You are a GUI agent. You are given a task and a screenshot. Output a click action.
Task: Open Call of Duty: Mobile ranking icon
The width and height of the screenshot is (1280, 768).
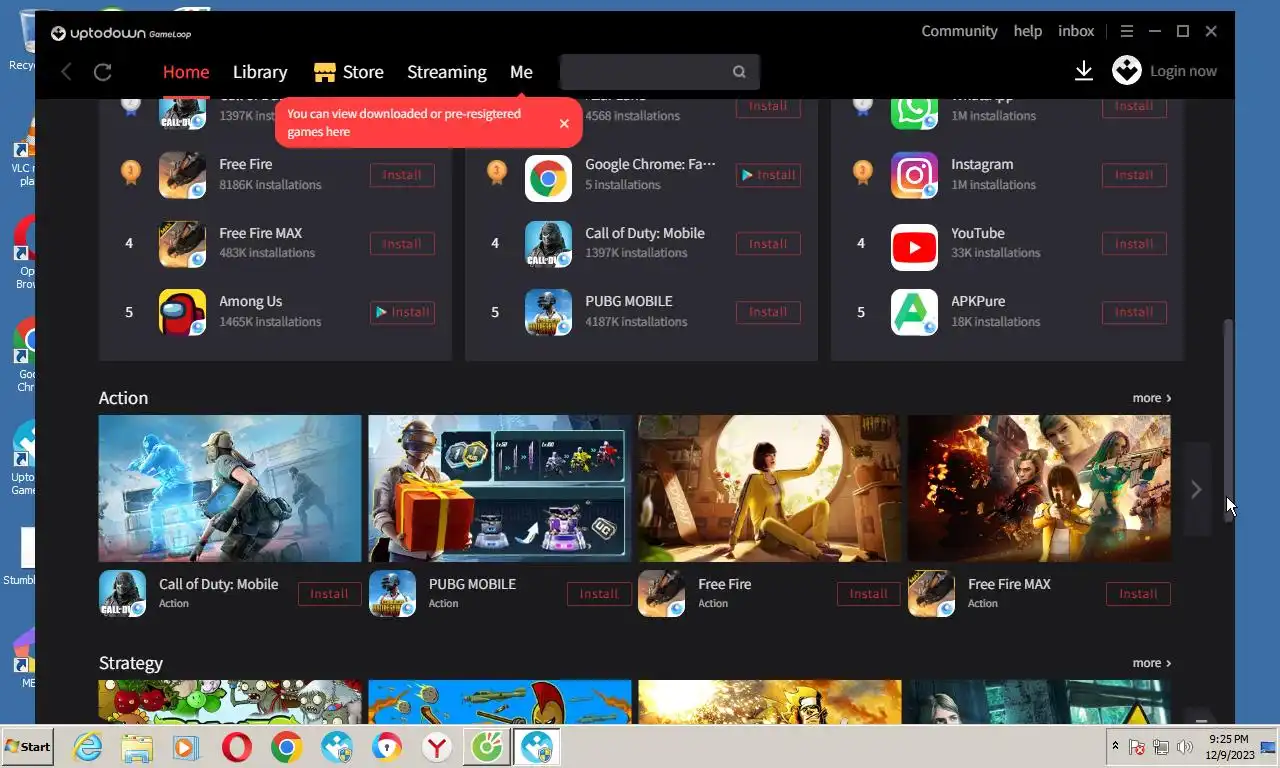pyautogui.click(x=548, y=244)
